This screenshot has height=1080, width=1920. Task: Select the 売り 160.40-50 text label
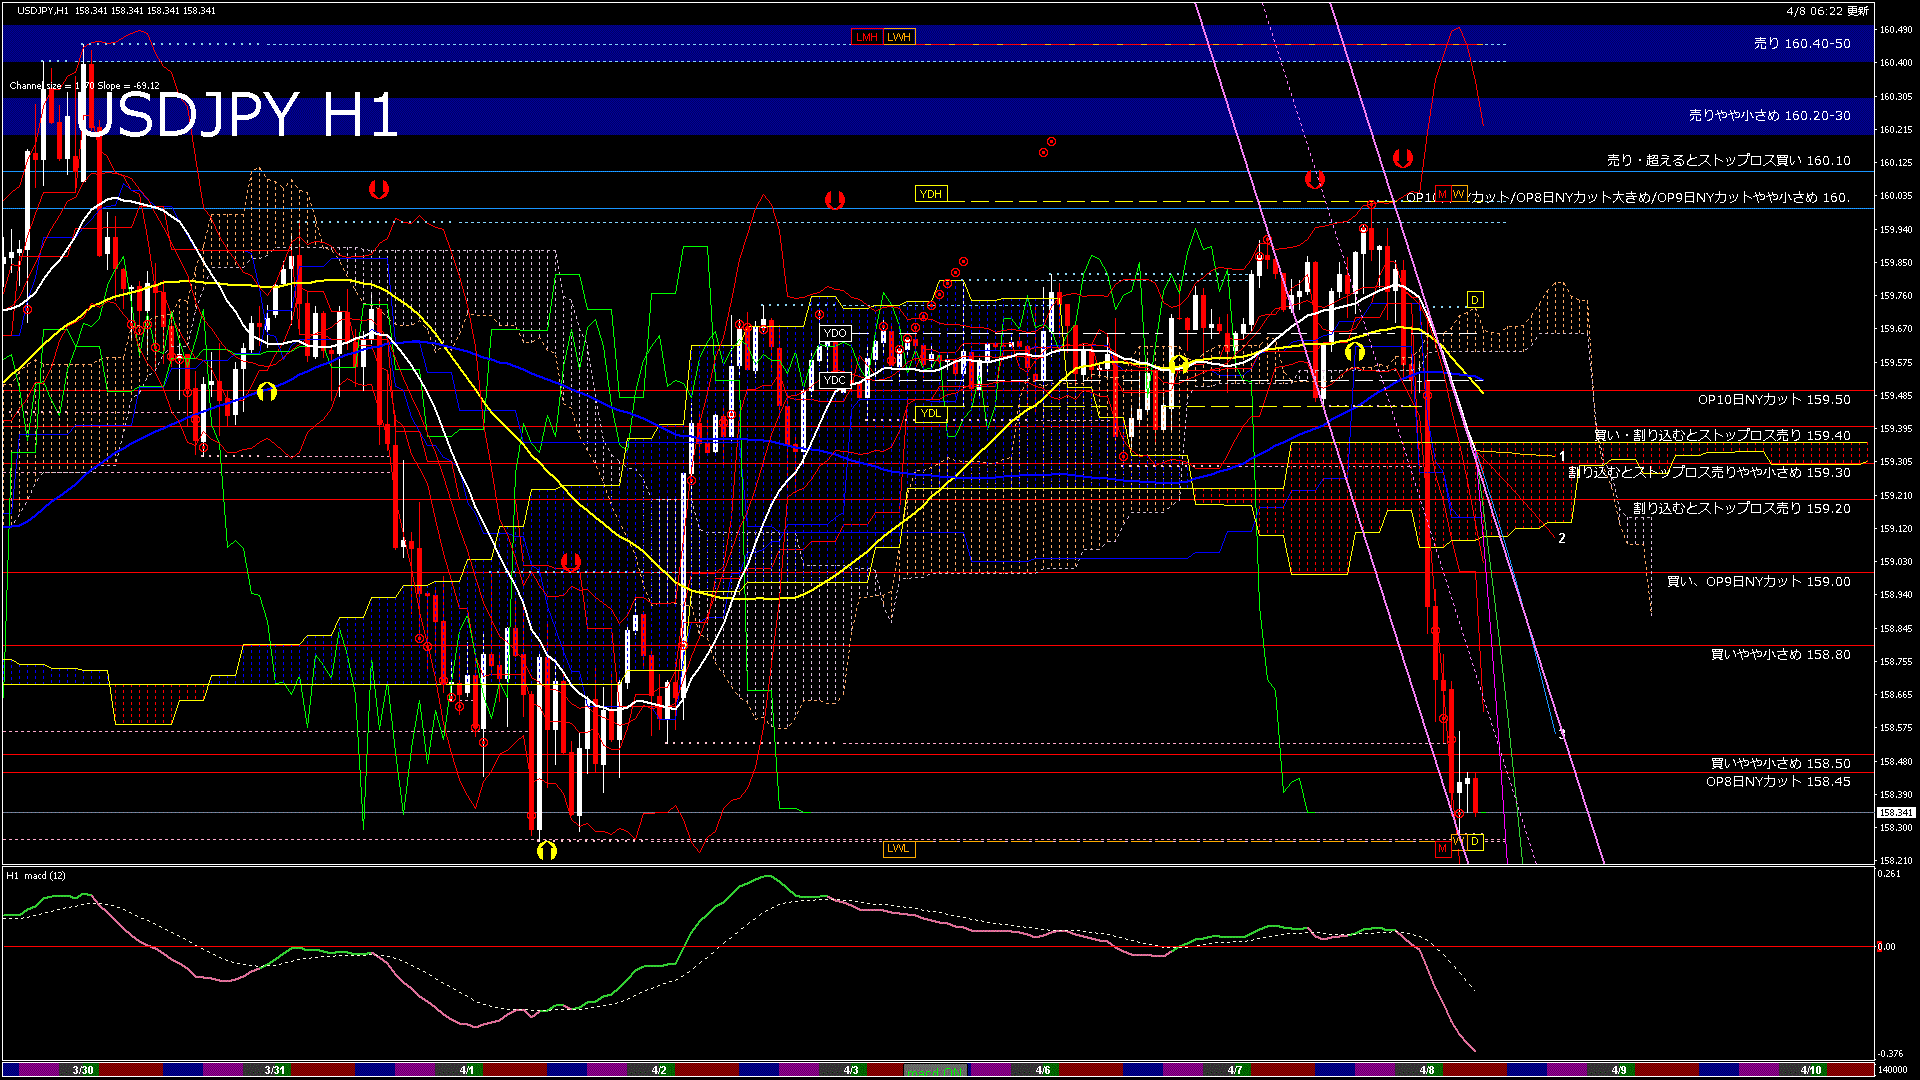click(x=1802, y=44)
